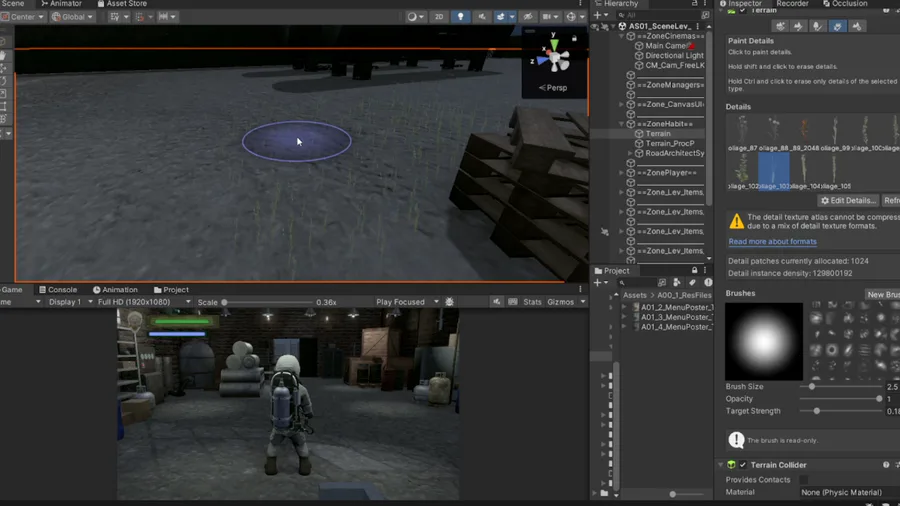900x506 pixels.
Task: Collapse the Terrain Collider component section
Action: (721, 465)
